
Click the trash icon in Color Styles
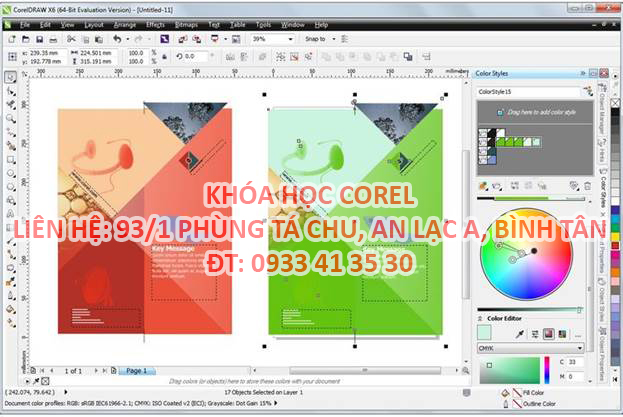coord(587,186)
